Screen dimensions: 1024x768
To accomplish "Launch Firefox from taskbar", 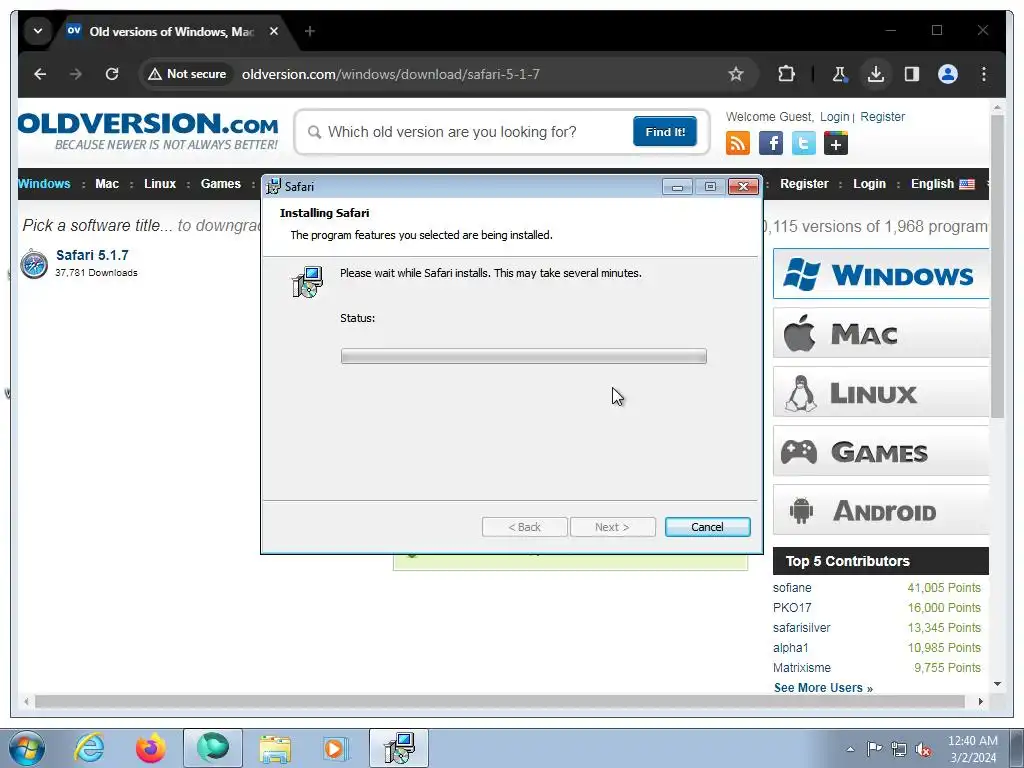I will (x=150, y=748).
